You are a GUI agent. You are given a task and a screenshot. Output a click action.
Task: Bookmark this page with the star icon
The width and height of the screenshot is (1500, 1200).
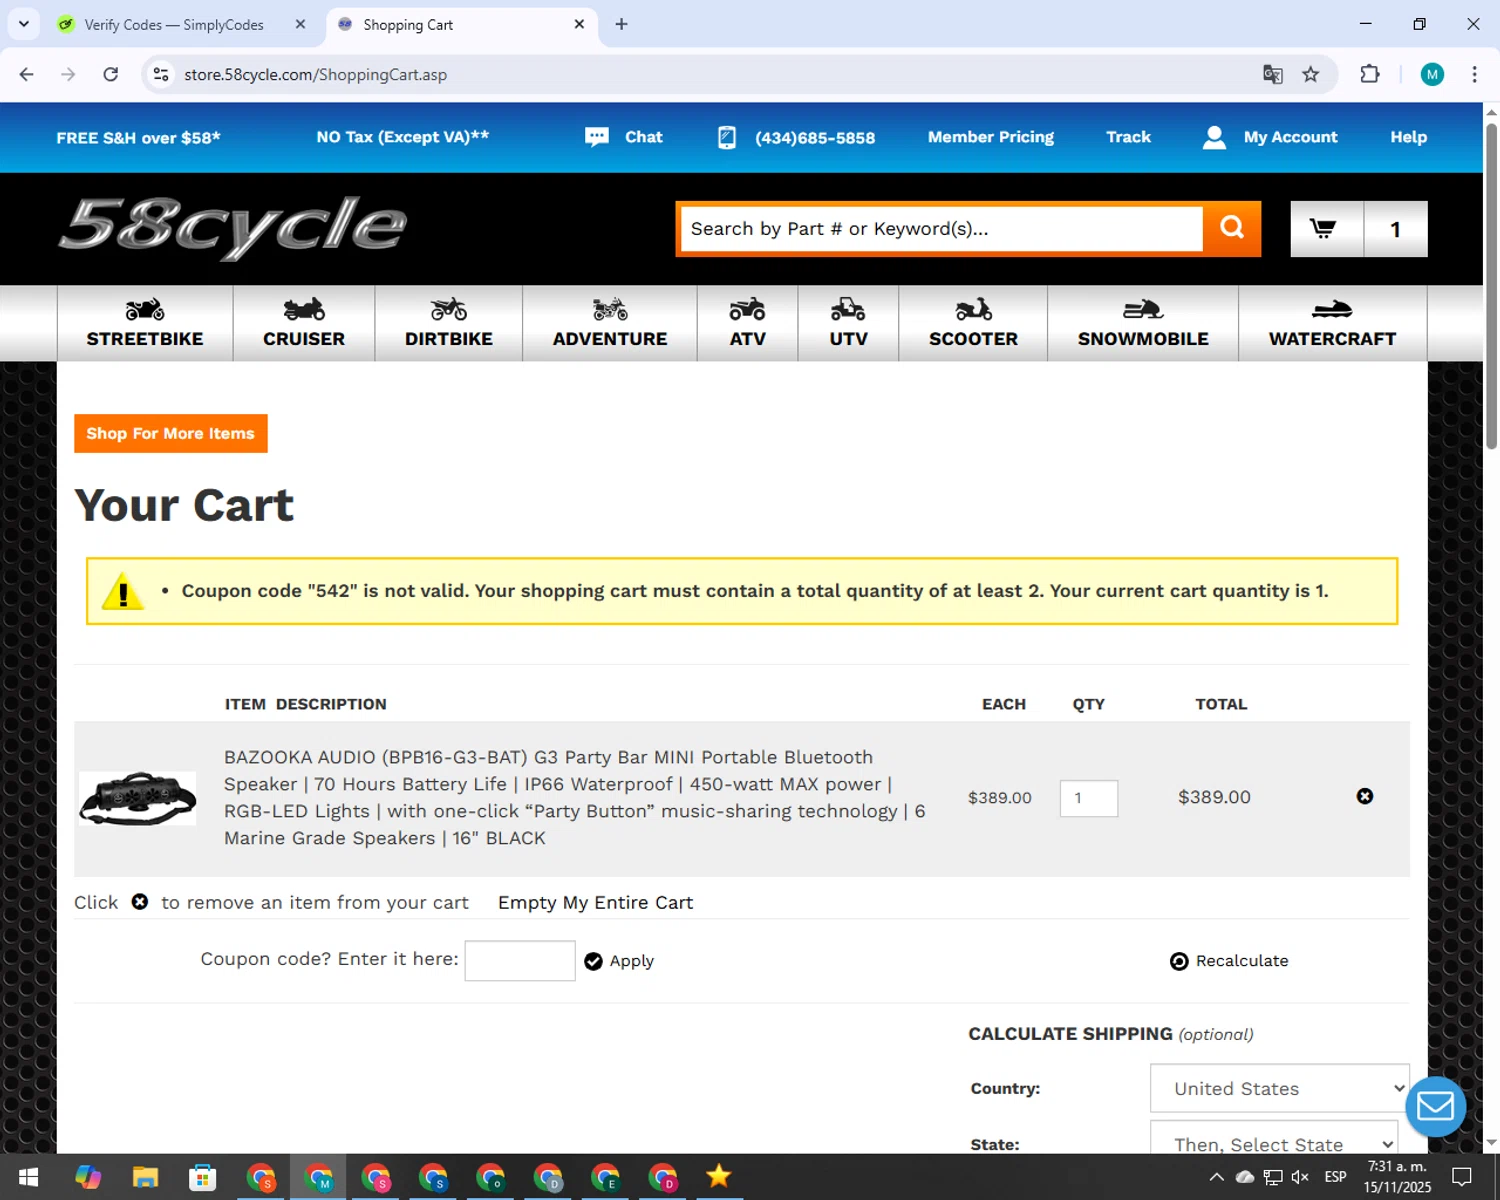[x=1310, y=74]
